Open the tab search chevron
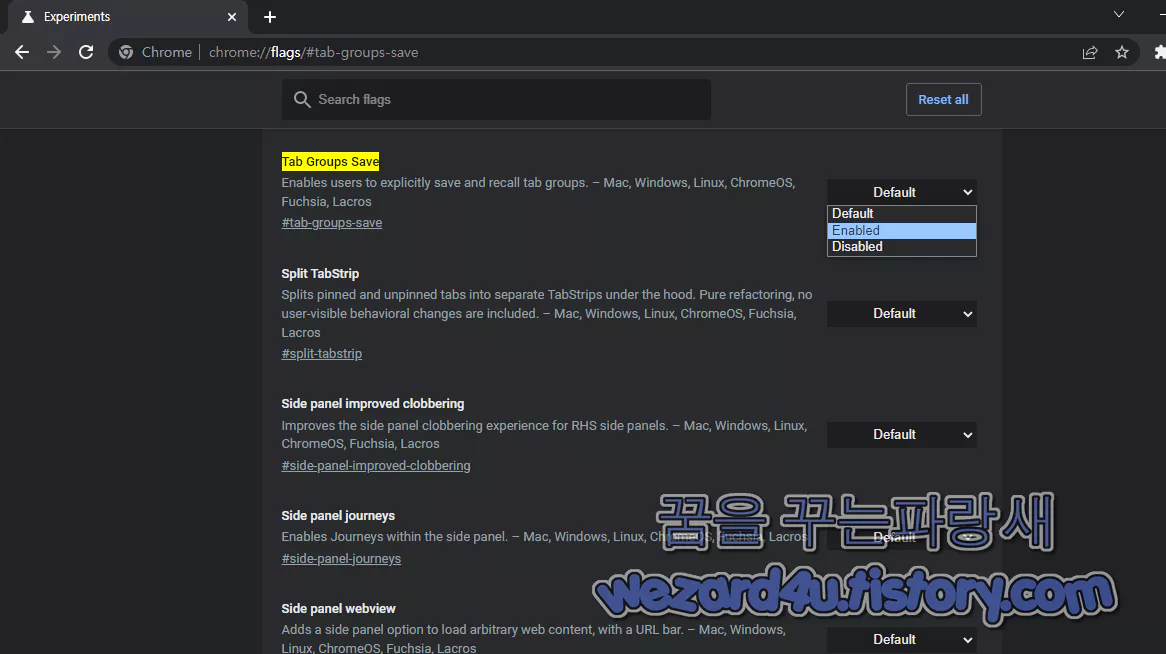Viewport: 1166px width, 654px height. click(x=1118, y=14)
